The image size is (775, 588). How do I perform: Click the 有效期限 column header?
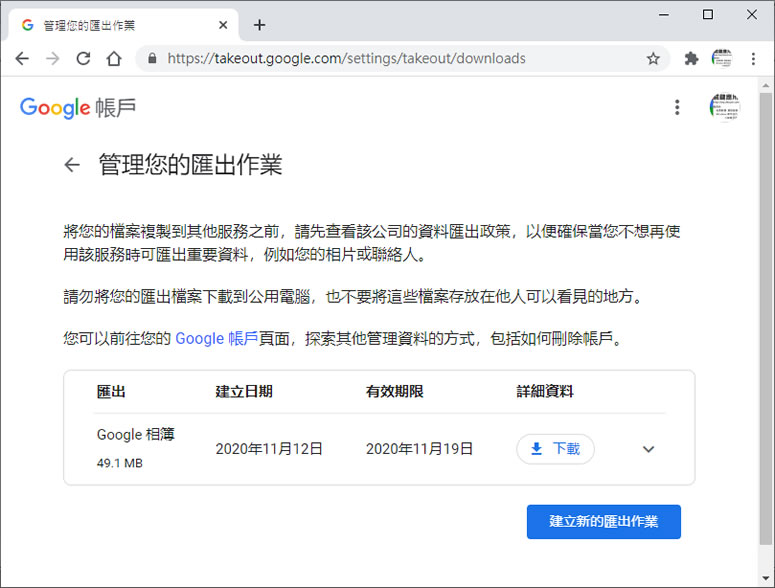tap(394, 392)
